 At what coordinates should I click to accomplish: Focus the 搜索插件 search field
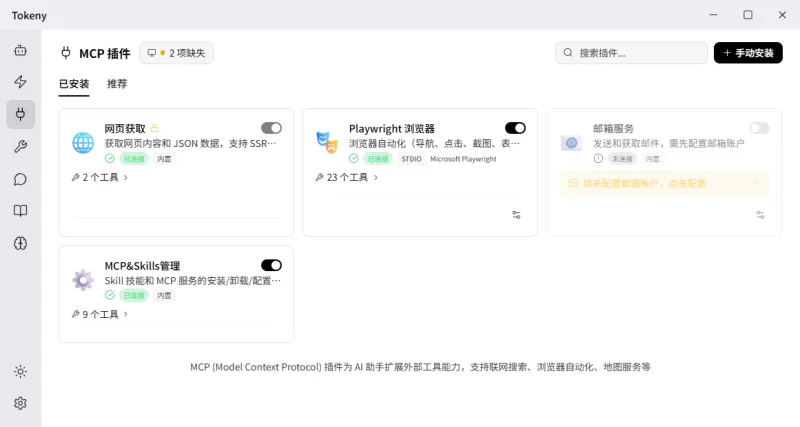coord(631,53)
